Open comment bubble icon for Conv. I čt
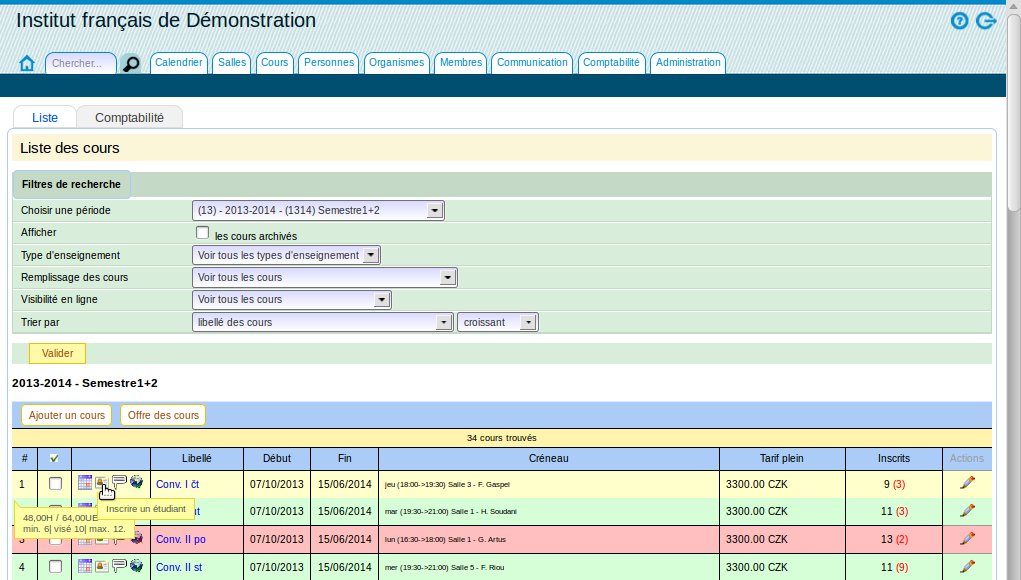This screenshot has height=580, width=1021. click(x=119, y=482)
